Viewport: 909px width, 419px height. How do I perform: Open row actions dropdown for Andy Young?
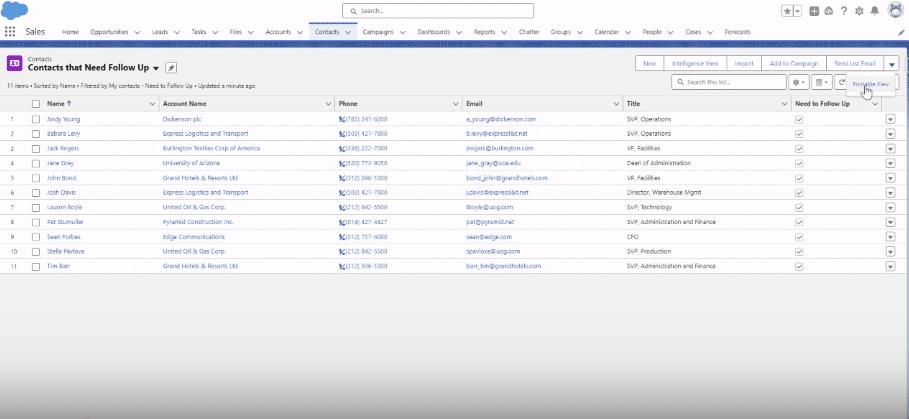click(x=890, y=119)
